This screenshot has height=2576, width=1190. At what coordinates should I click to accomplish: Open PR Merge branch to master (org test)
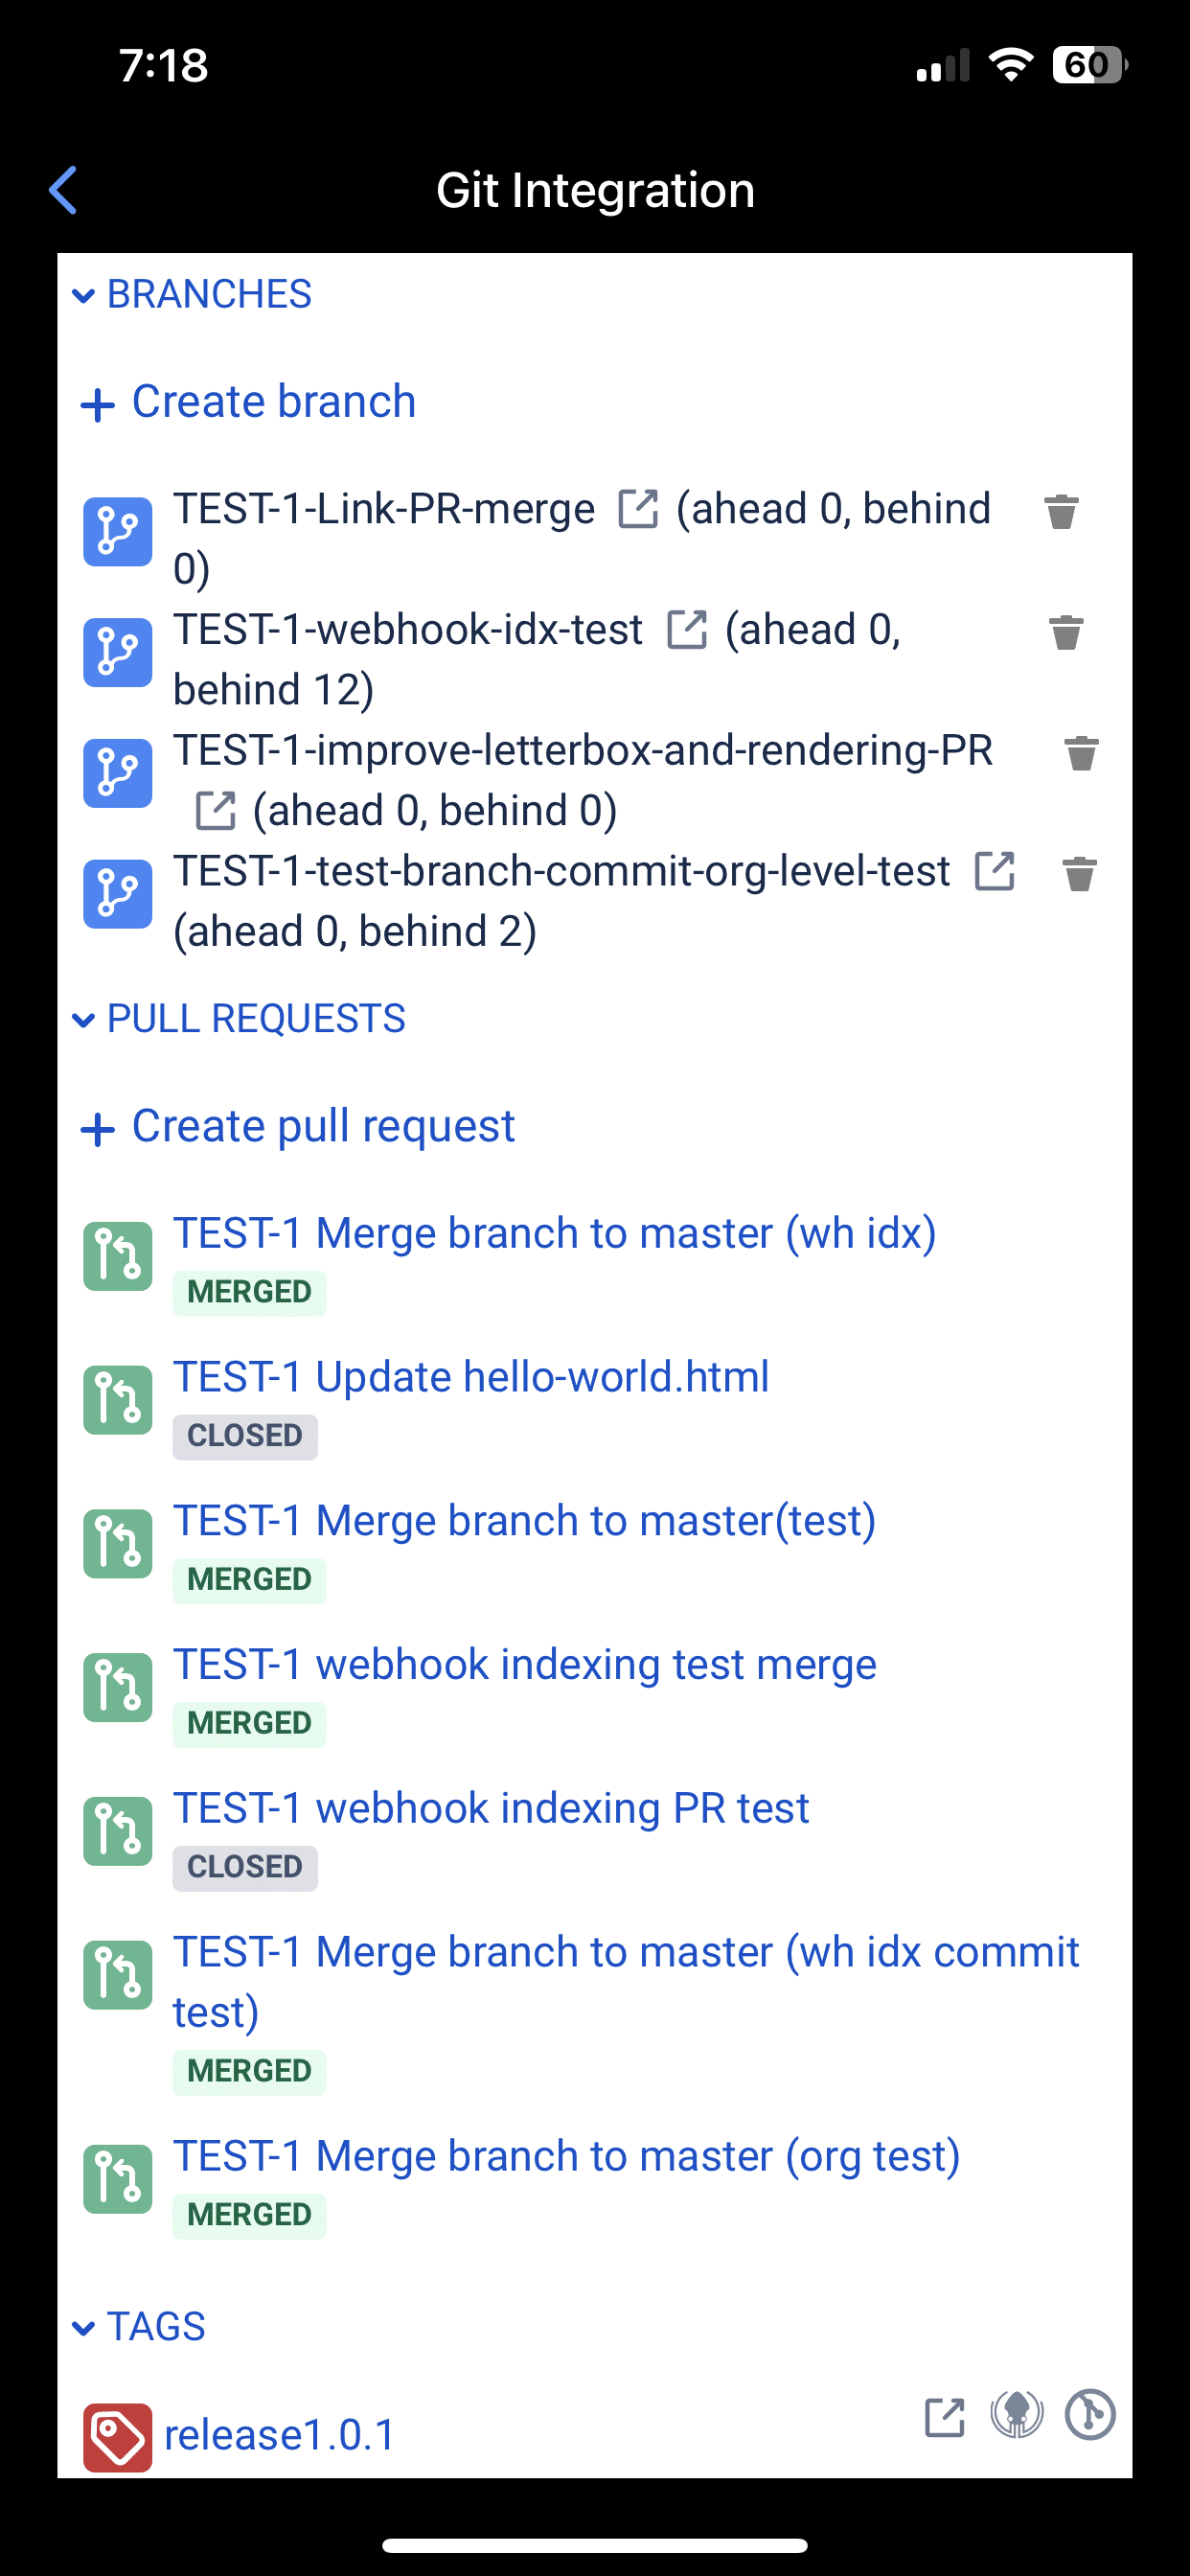[567, 2157]
